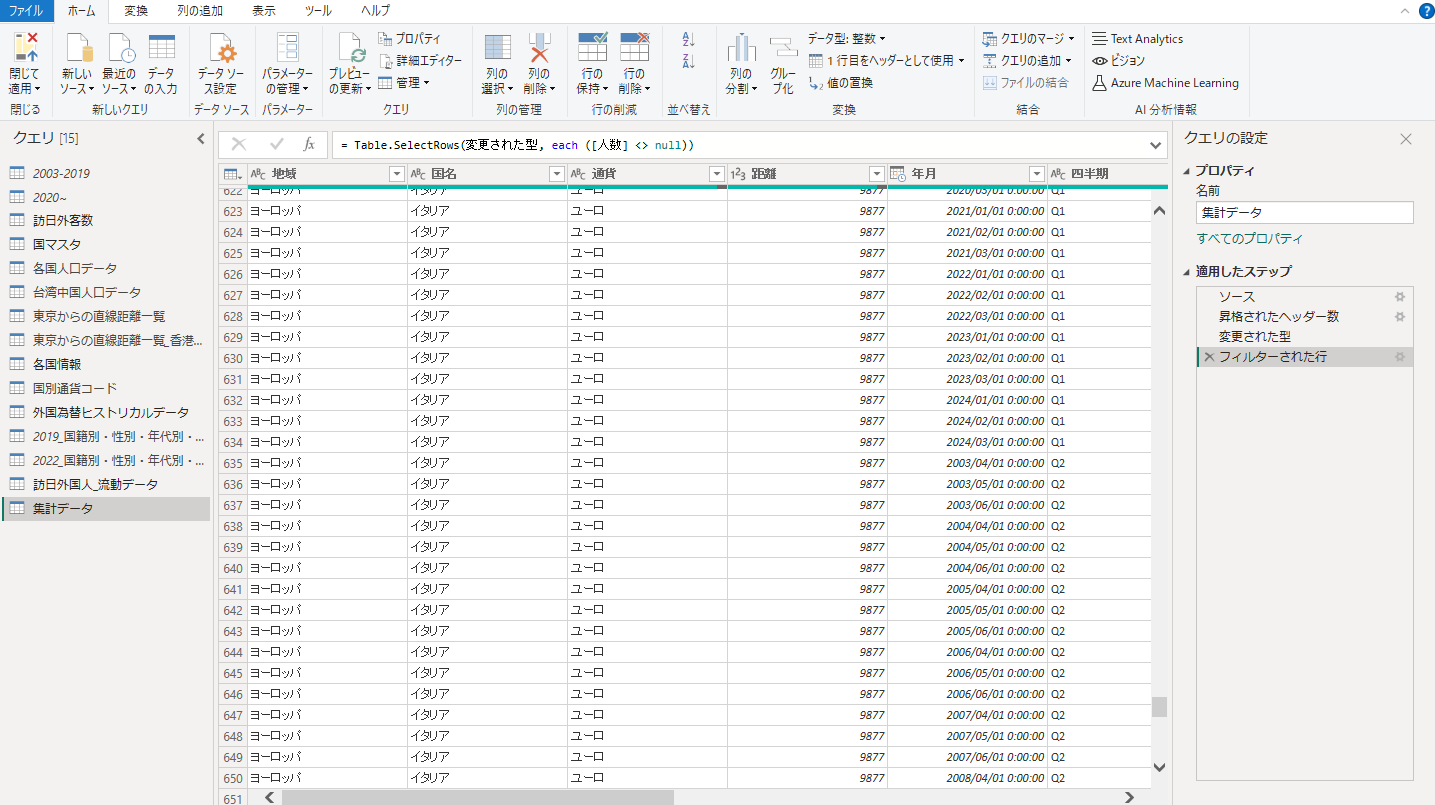Click the horizontal scrollbar thumb of the grid
The width and height of the screenshot is (1435, 805).
click(x=478, y=798)
